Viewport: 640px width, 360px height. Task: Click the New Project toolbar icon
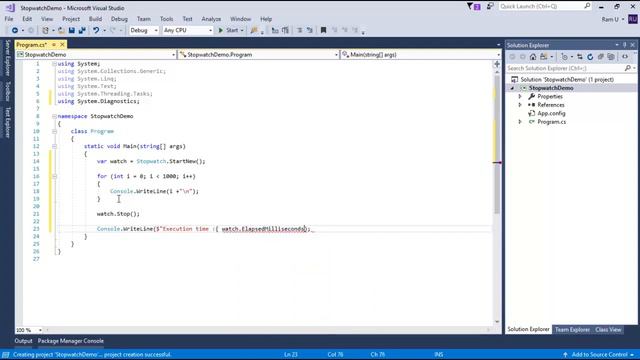pyautogui.click(x=45, y=30)
